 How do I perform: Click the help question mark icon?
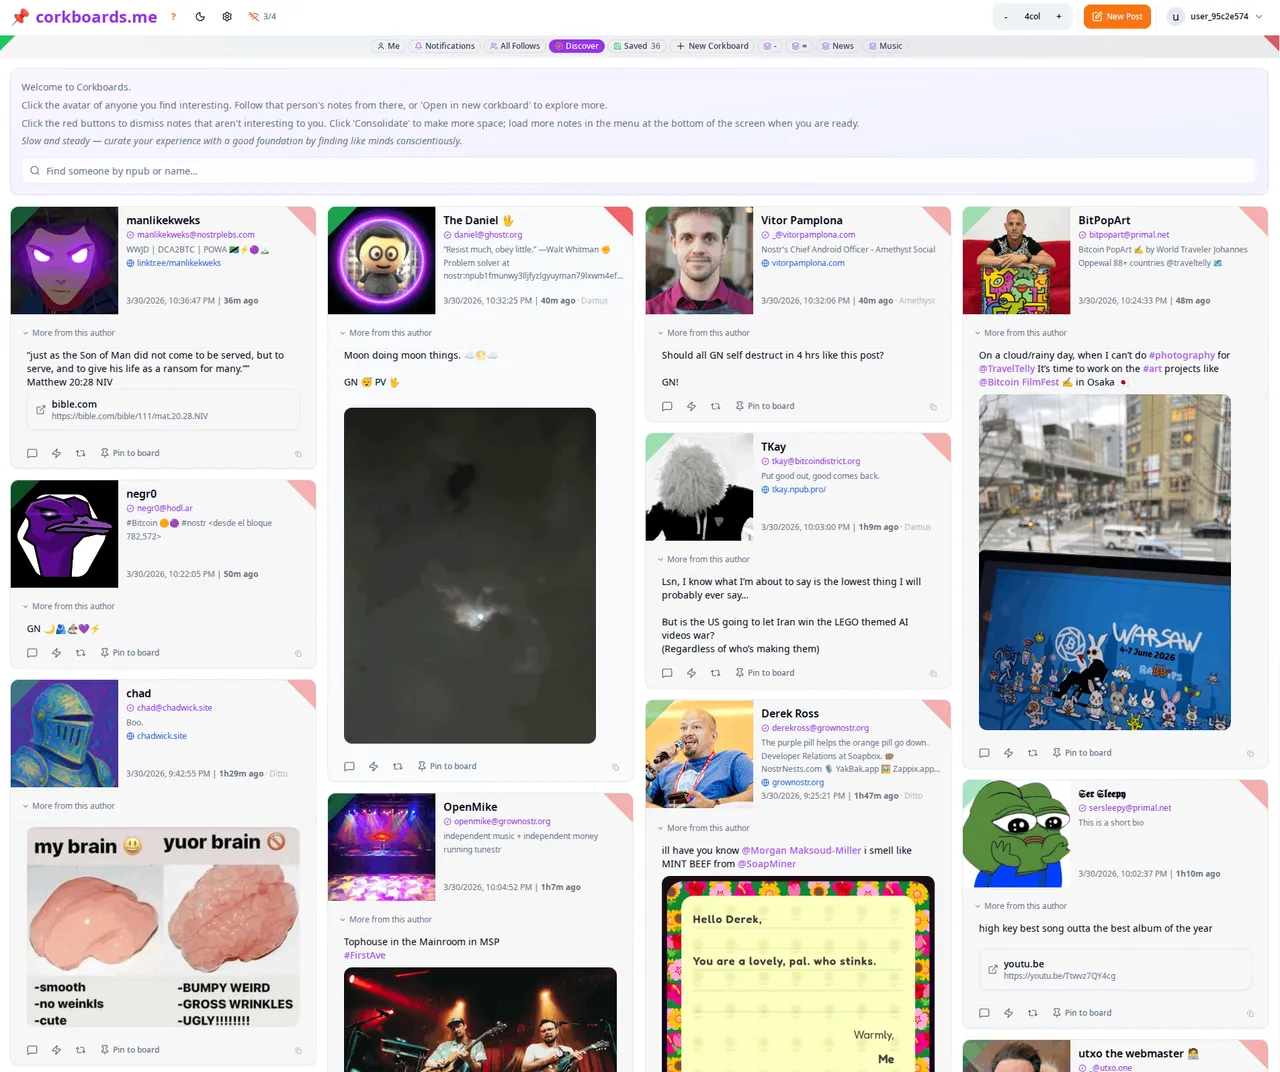click(173, 17)
